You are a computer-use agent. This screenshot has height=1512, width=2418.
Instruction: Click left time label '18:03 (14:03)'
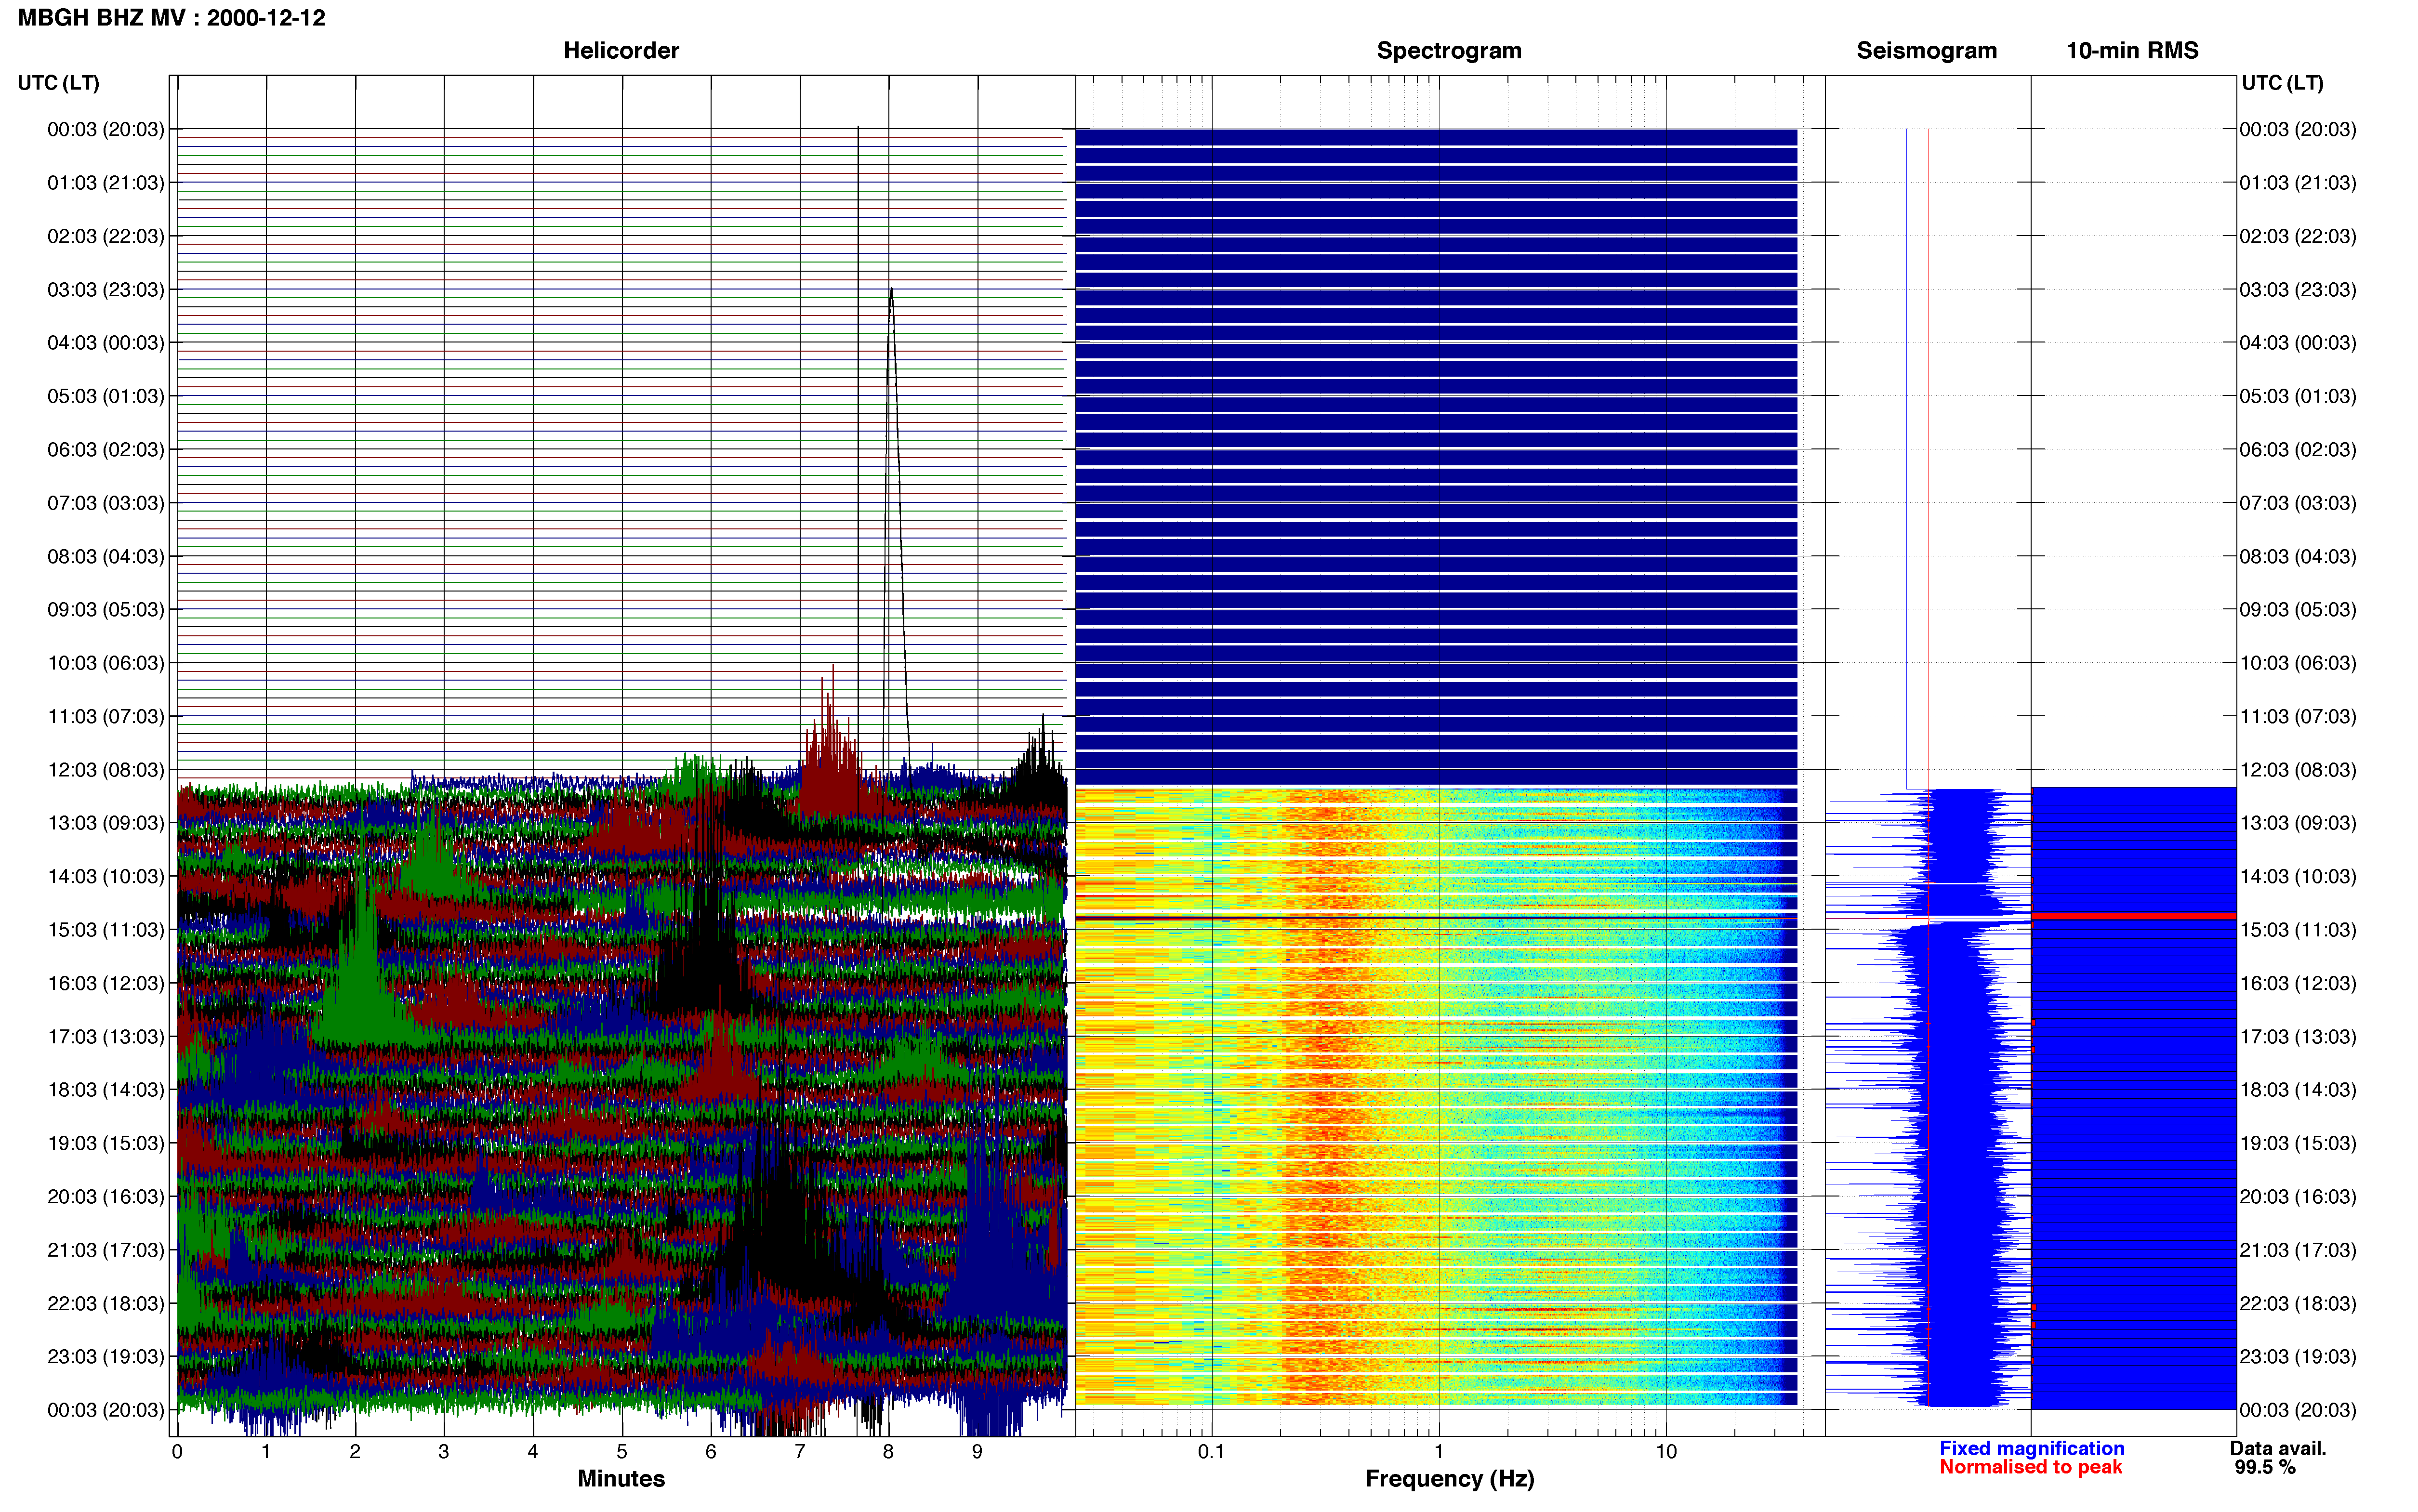(106, 1090)
